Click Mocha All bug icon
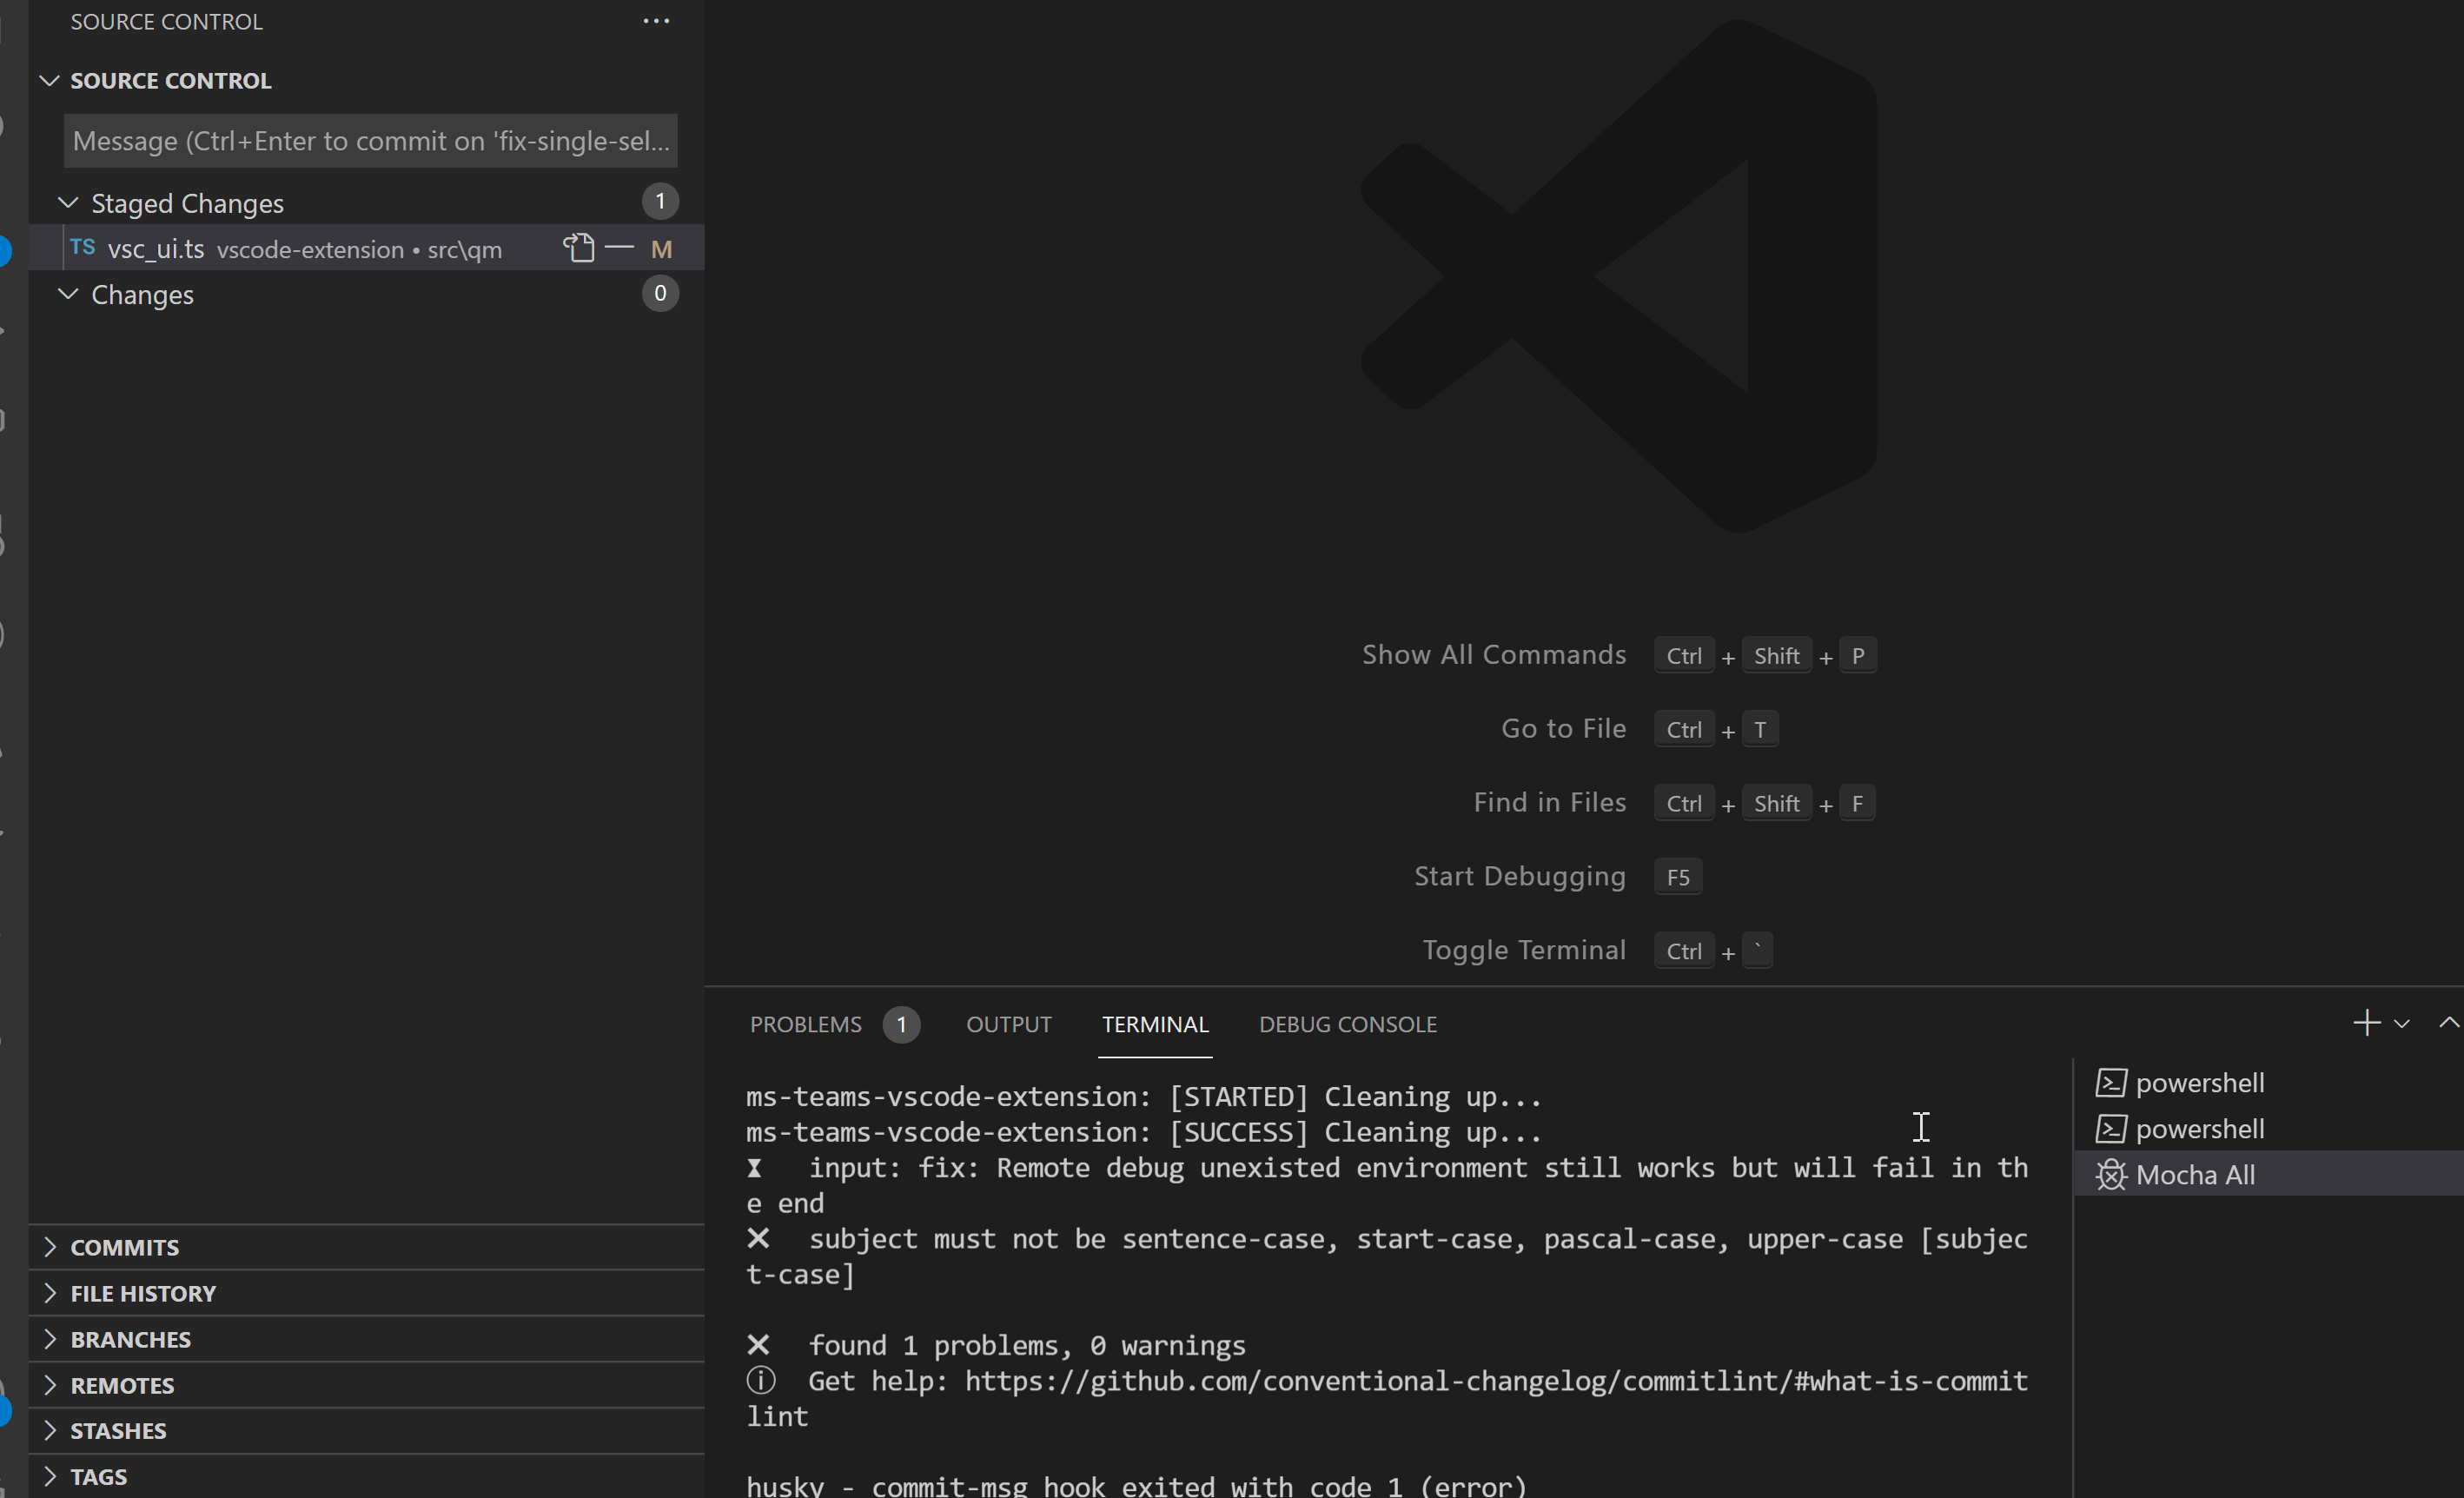Viewport: 2464px width, 1498px height. [x=2110, y=1174]
